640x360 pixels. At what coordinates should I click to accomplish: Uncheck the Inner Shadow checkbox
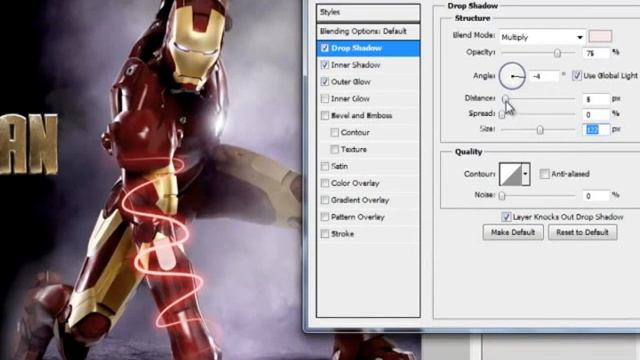coord(325,65)
